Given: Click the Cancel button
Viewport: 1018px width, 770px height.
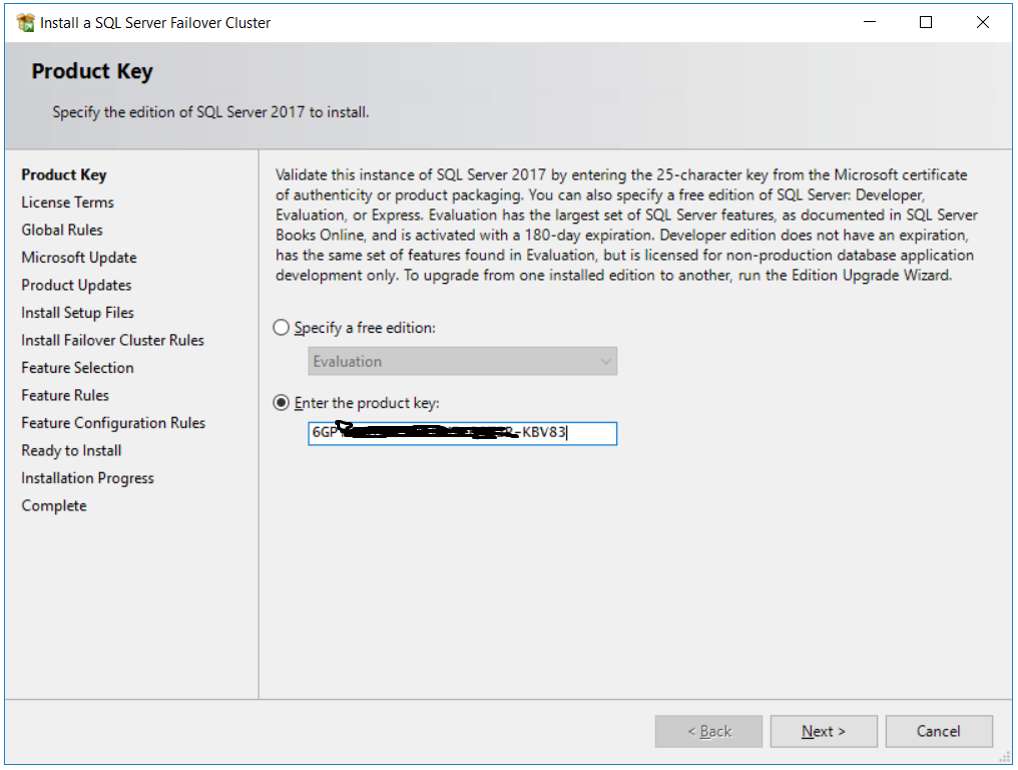Looking at the screenshot, I should point(938,732).
